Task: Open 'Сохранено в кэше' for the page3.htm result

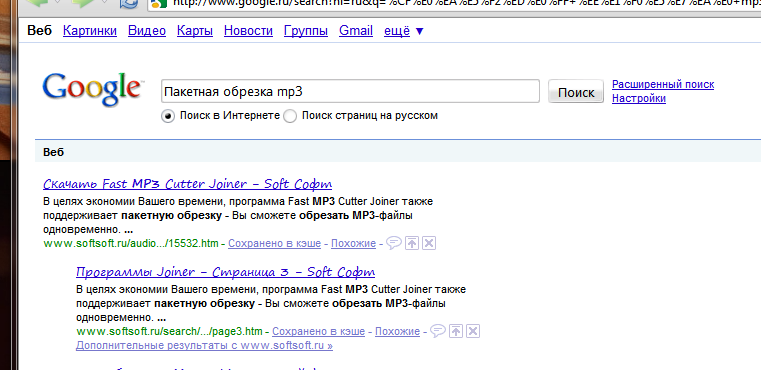Action: click(318, 332)
